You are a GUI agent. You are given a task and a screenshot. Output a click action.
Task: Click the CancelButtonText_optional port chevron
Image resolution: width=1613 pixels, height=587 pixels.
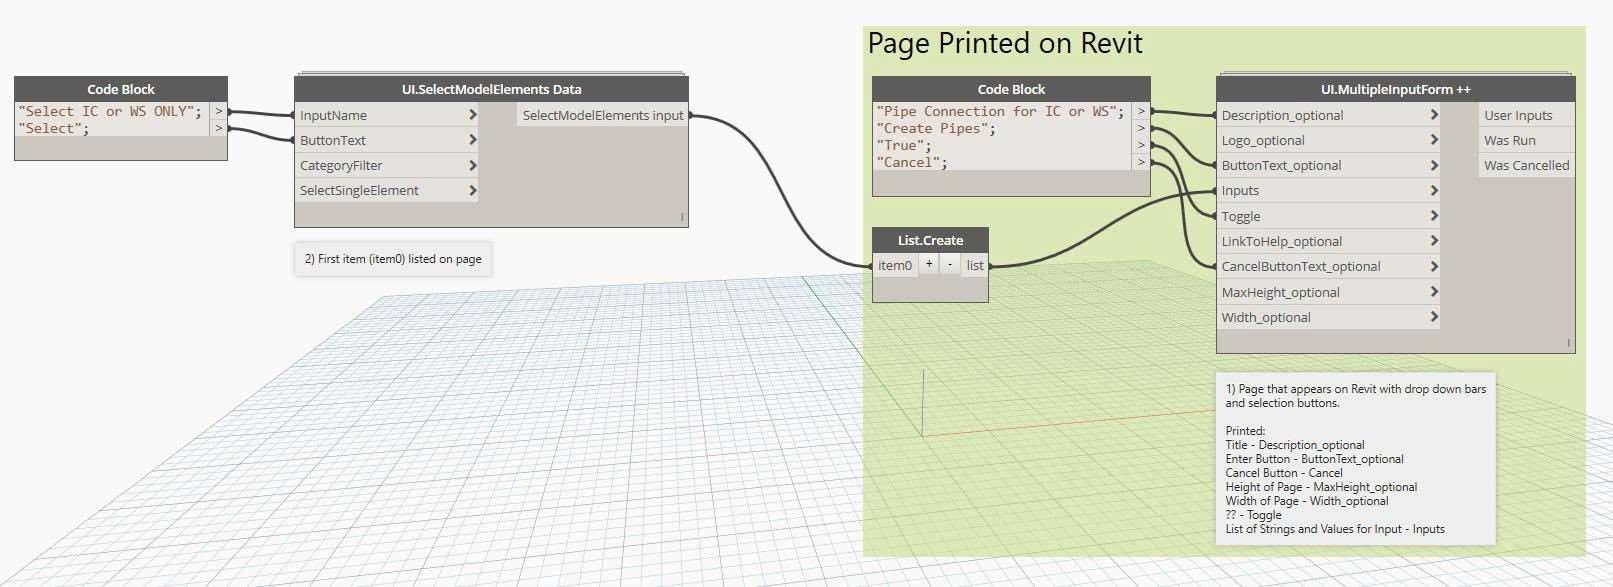tap(1434, 266)
